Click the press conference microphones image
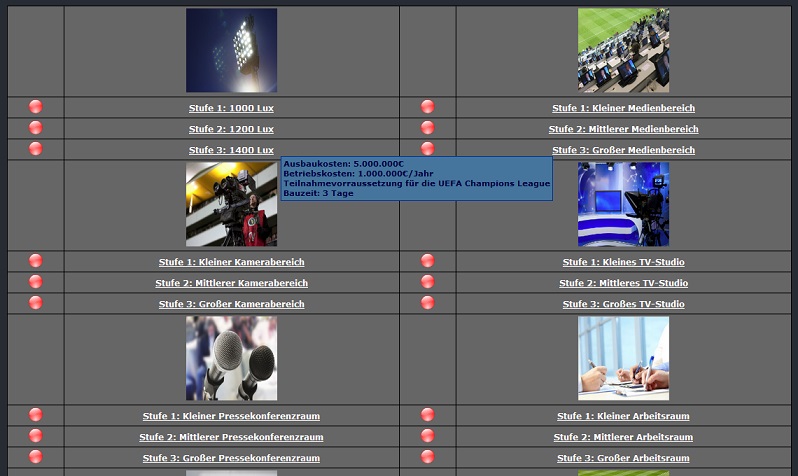This screenshot has width=798, height=476. click(231, 358)
